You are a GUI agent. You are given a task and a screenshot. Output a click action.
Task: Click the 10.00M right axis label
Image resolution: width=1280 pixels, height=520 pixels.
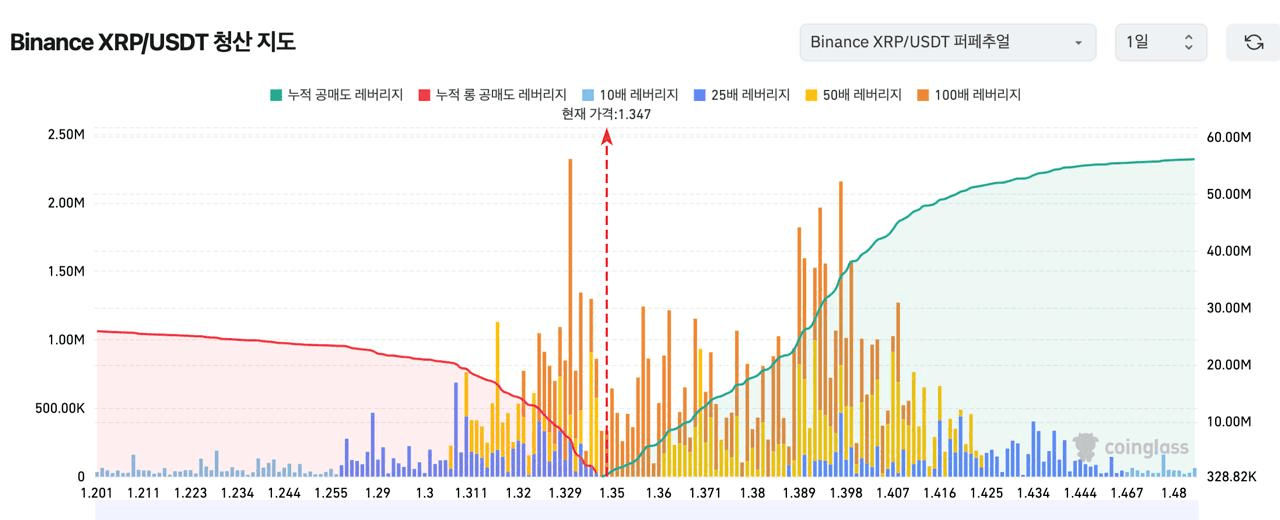click(x=1229, y=422)
